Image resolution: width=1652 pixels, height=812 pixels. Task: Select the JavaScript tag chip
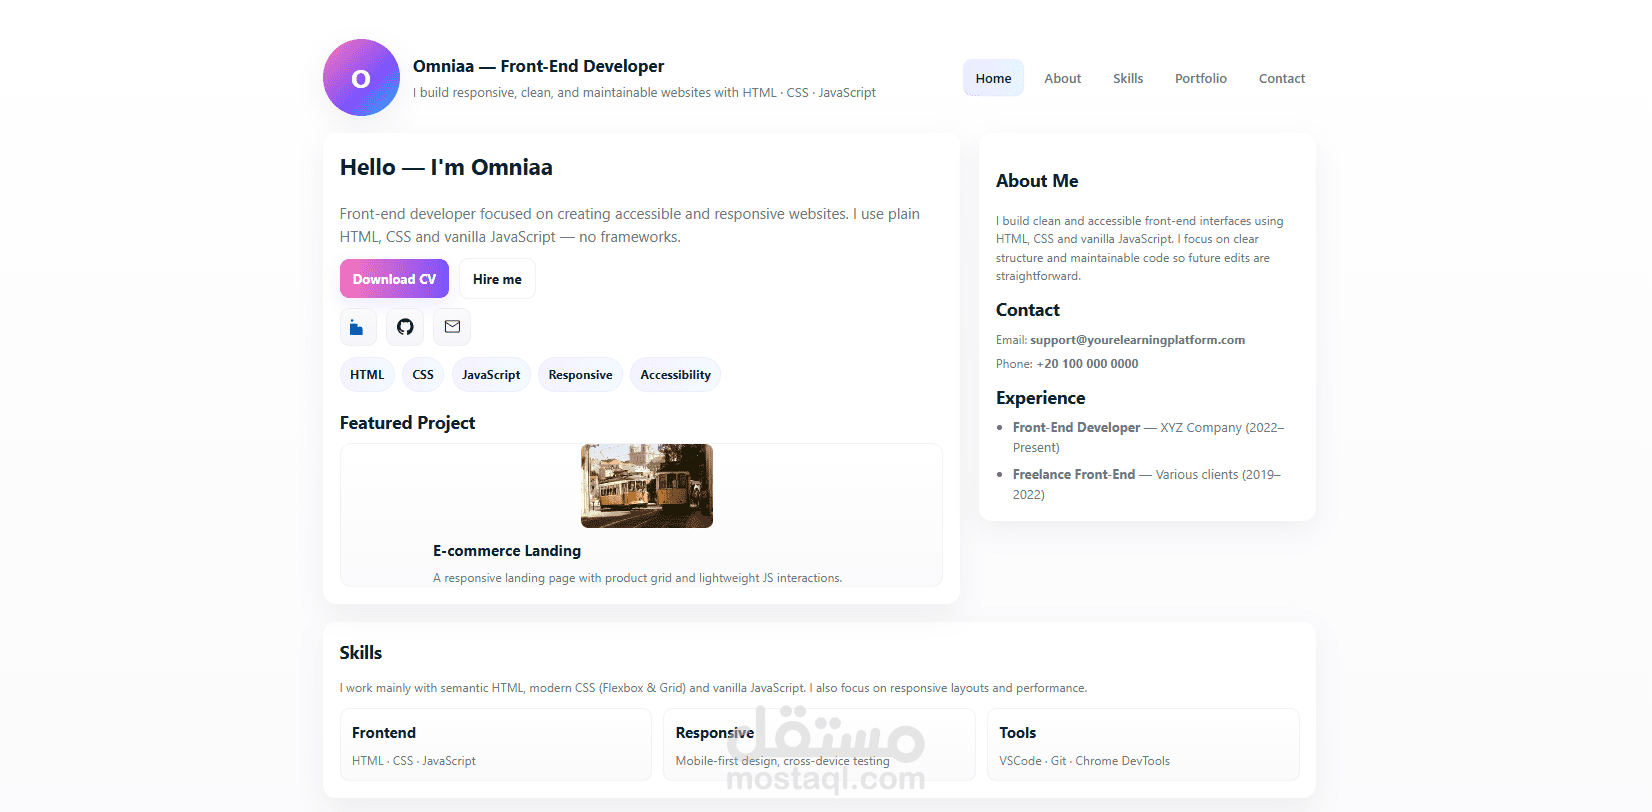coord(491,375)
